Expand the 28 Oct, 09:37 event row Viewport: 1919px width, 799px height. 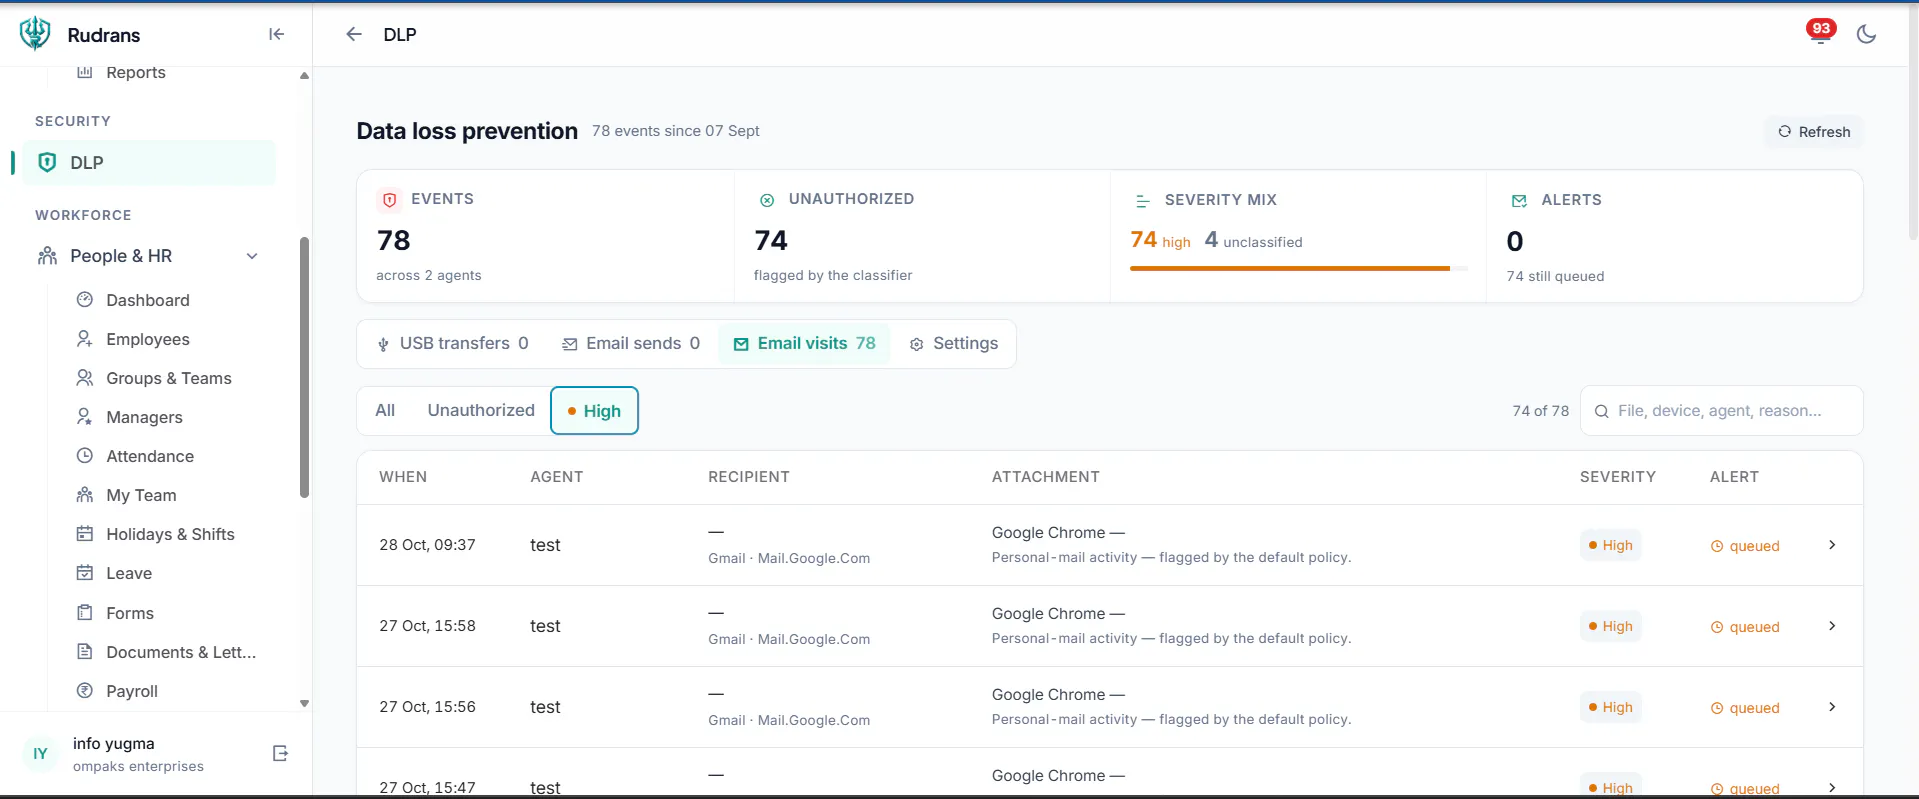point(1109,545)
